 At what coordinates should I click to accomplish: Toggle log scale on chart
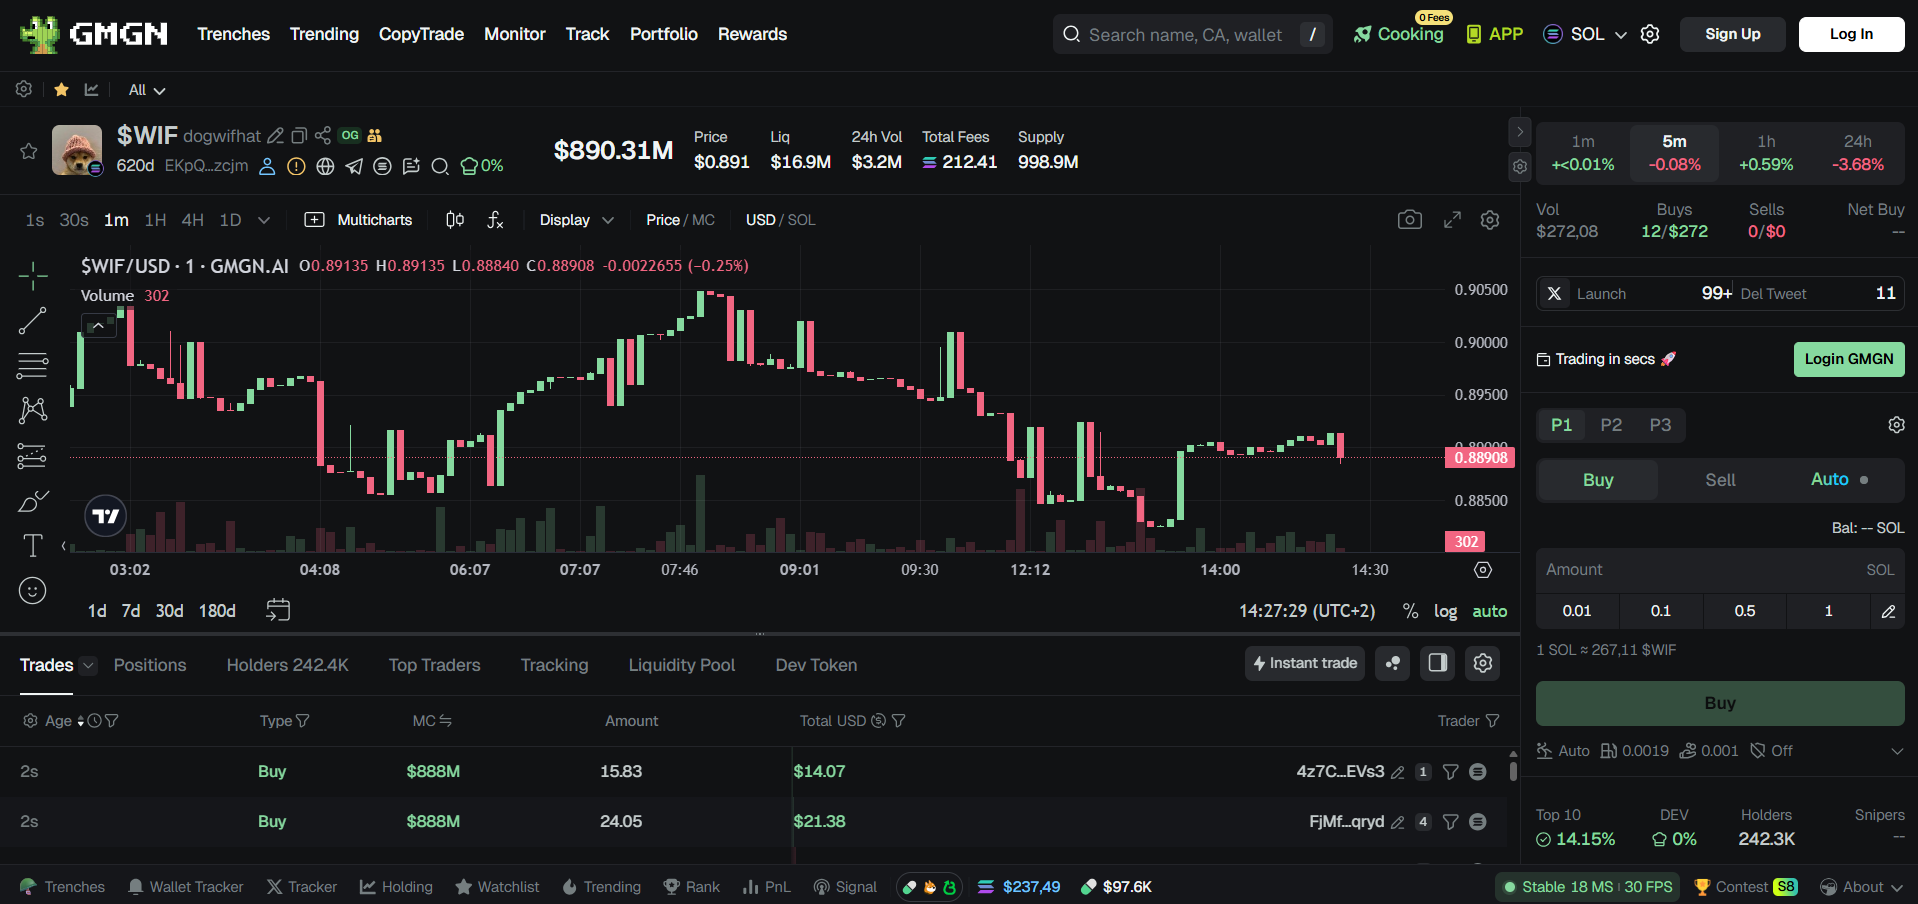(x=1445, y=611)
